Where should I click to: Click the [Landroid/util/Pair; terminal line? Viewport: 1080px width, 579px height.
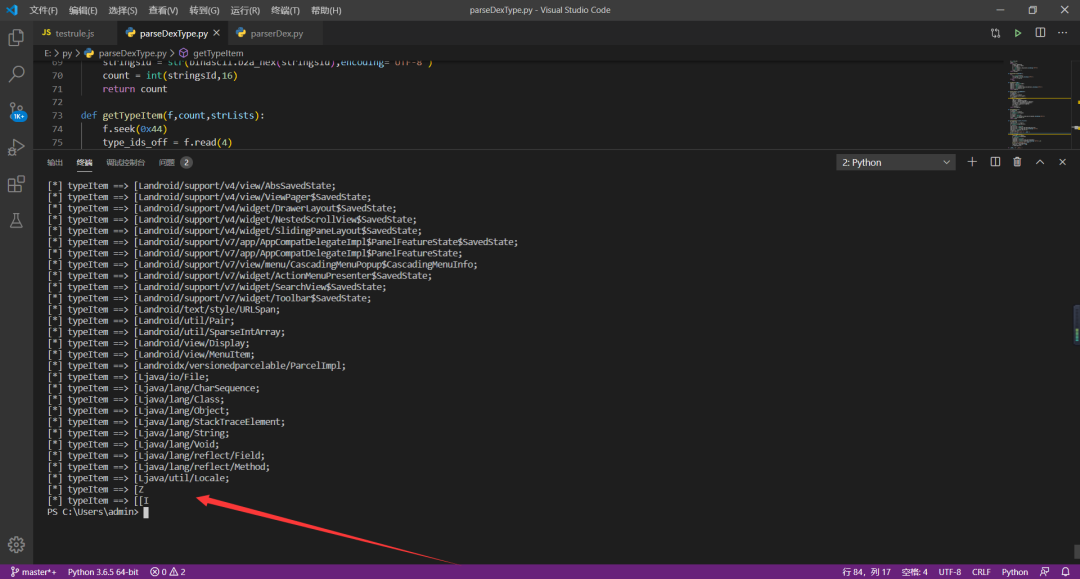tap(141, 321)
